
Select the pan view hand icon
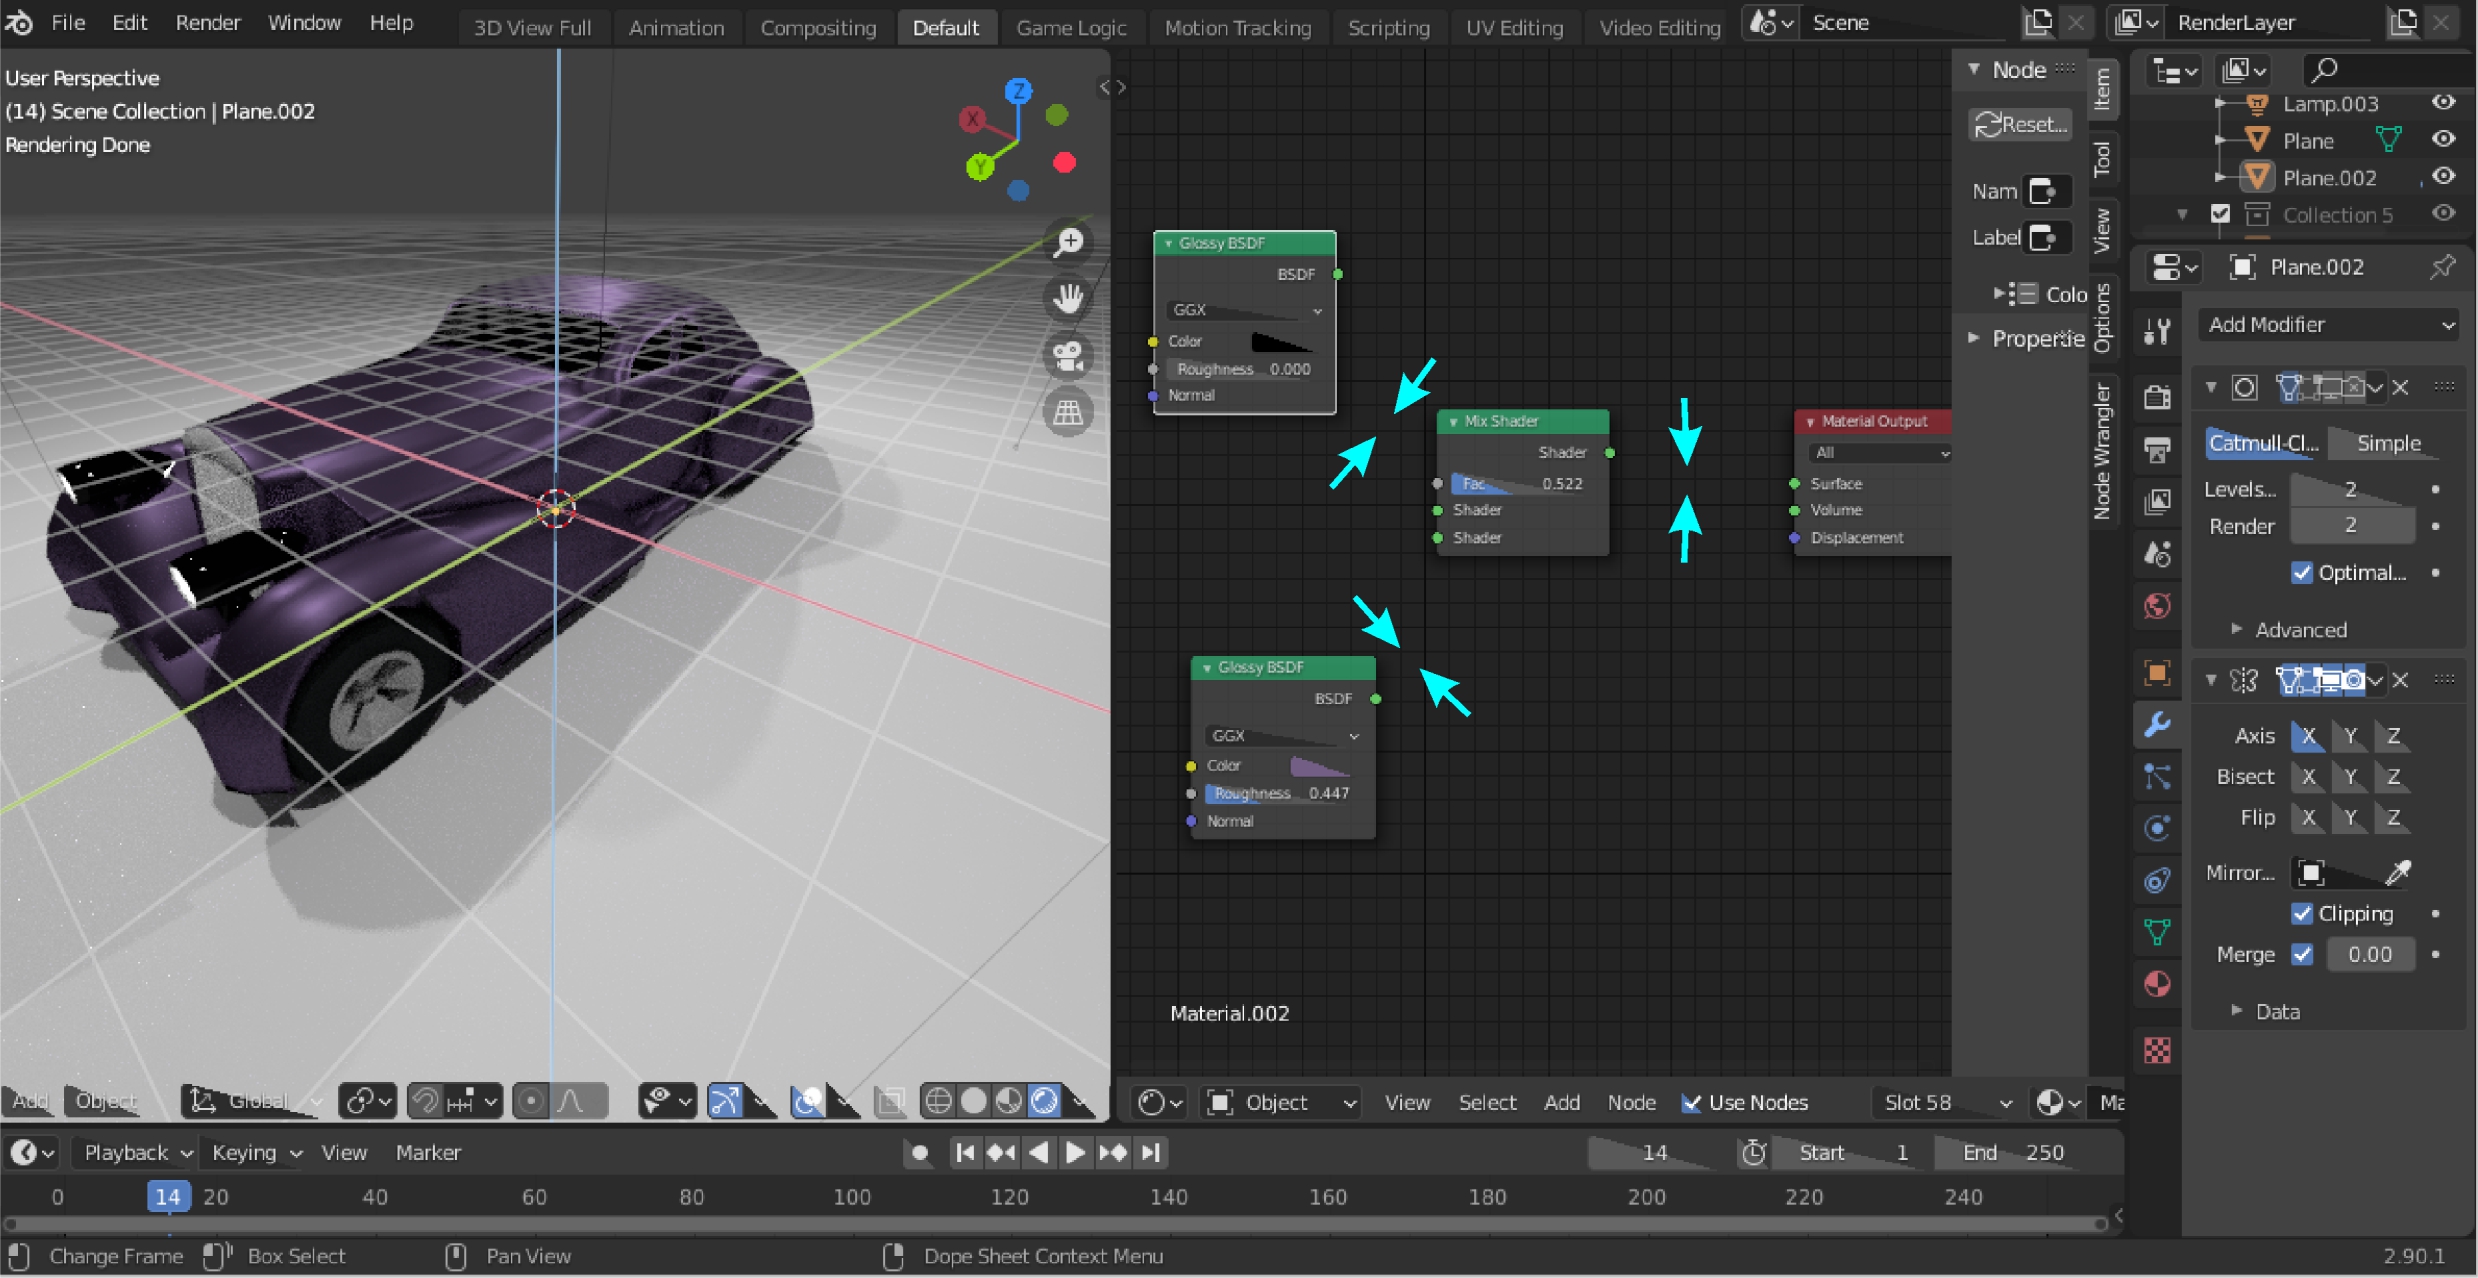point(1069,298)
